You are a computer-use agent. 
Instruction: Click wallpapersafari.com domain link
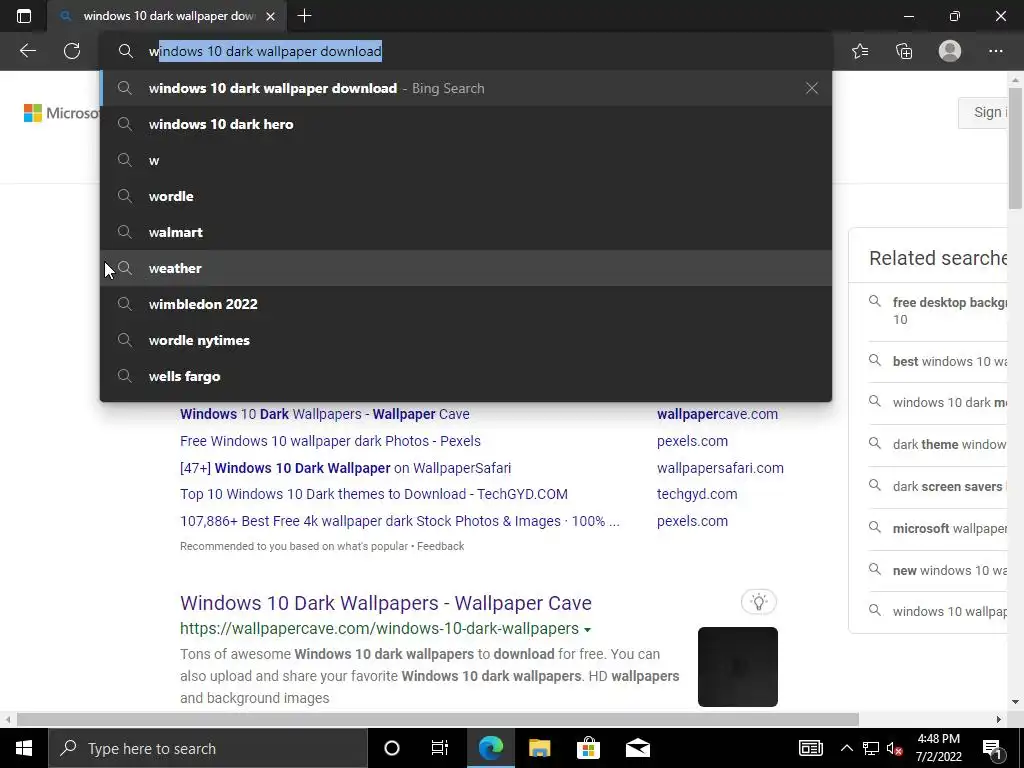720,468
